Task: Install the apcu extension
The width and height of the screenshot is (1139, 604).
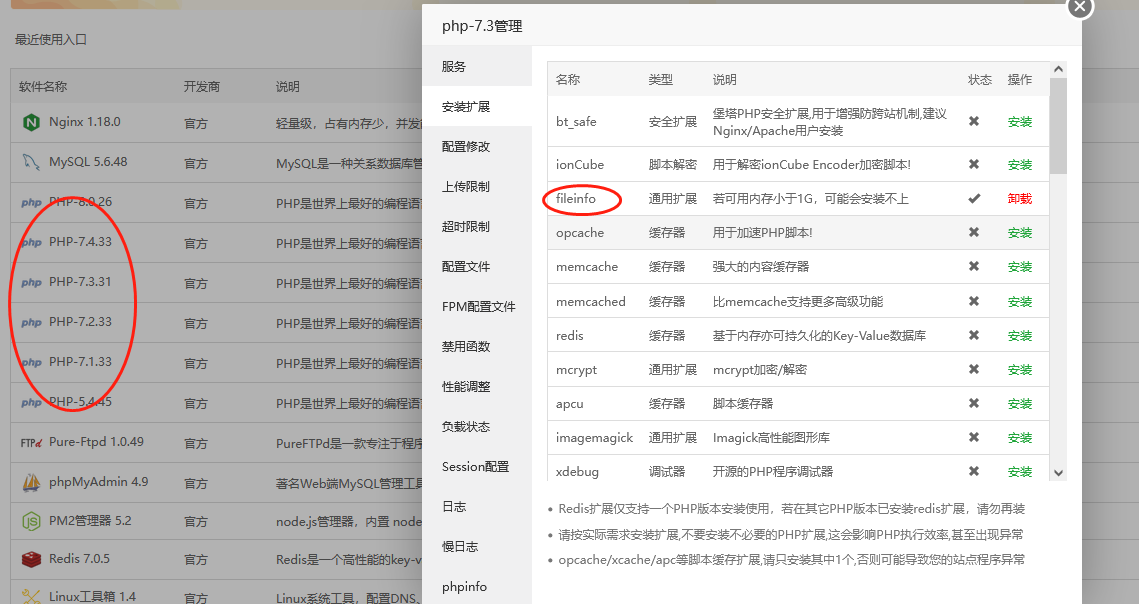Action: click(x=1020, y=404)
